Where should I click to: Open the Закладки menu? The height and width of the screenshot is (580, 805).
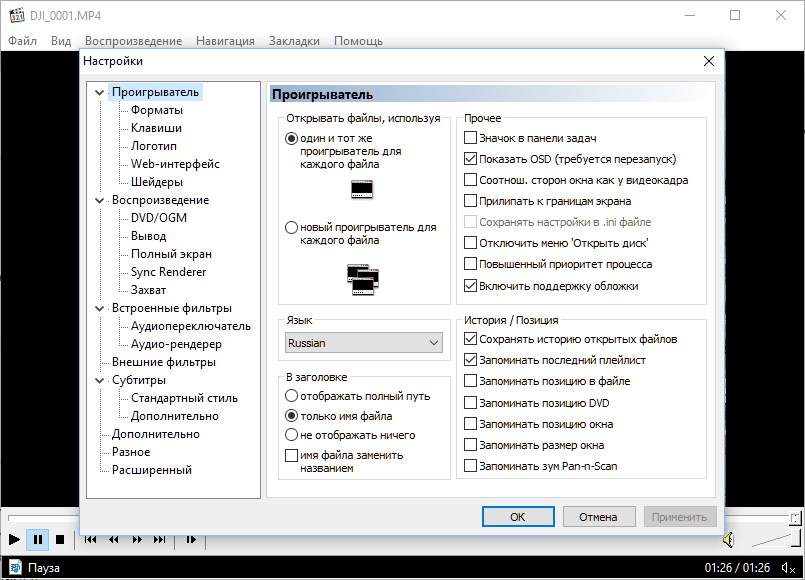[294, 41]
